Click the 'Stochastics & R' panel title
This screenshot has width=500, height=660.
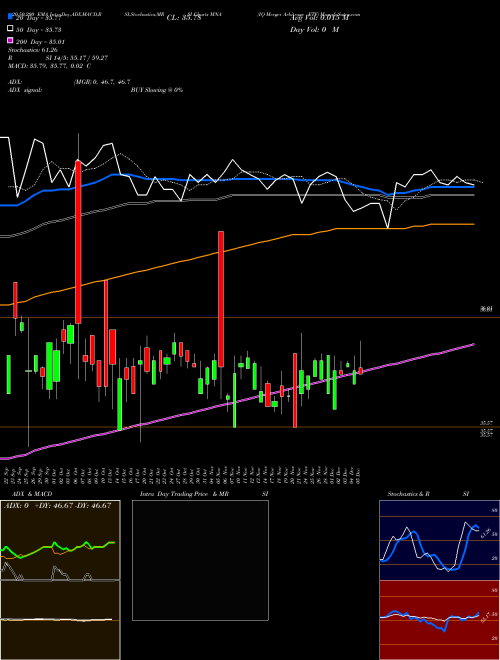coord(408,494)
